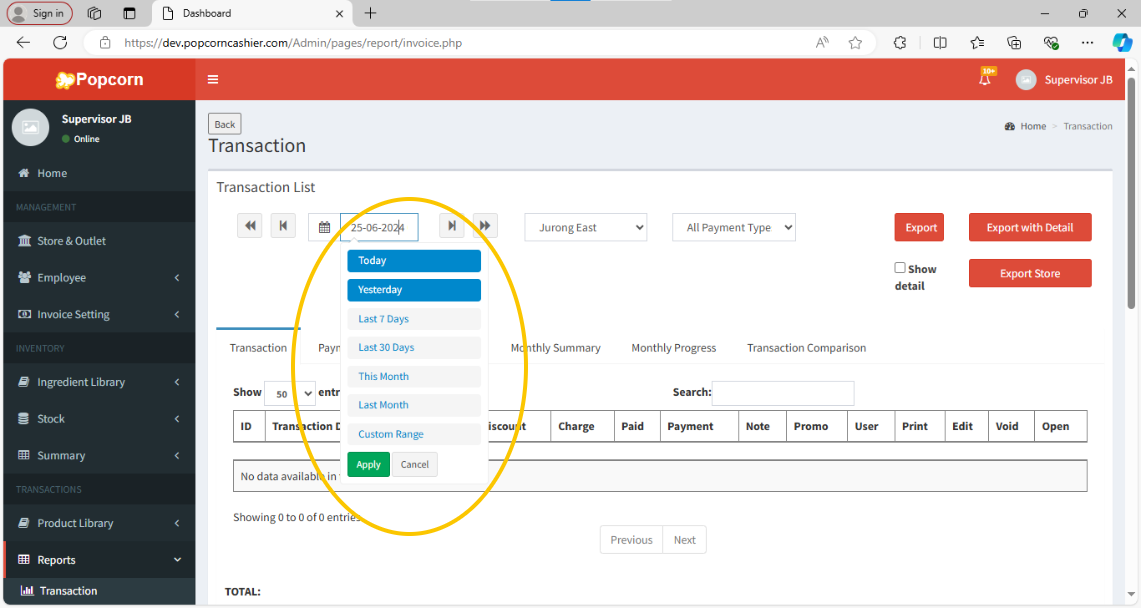Click the date input field
This screenshot has width=1141, height=608.
point(379,228)
